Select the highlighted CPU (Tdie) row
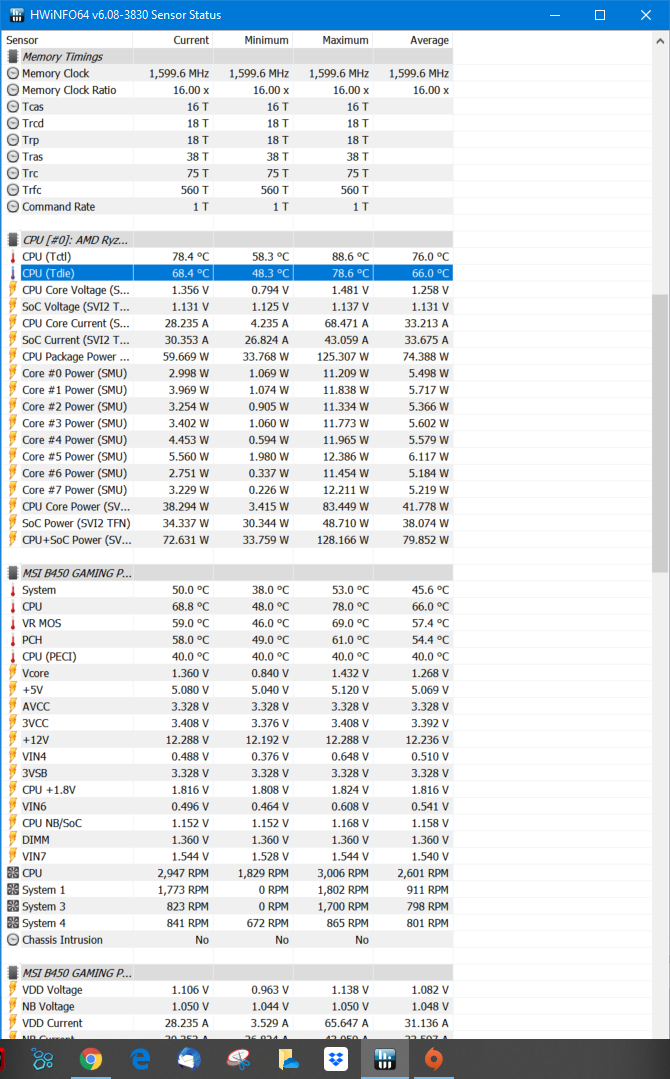Viewport: 670px width, 1079px height. click(228, 273)
